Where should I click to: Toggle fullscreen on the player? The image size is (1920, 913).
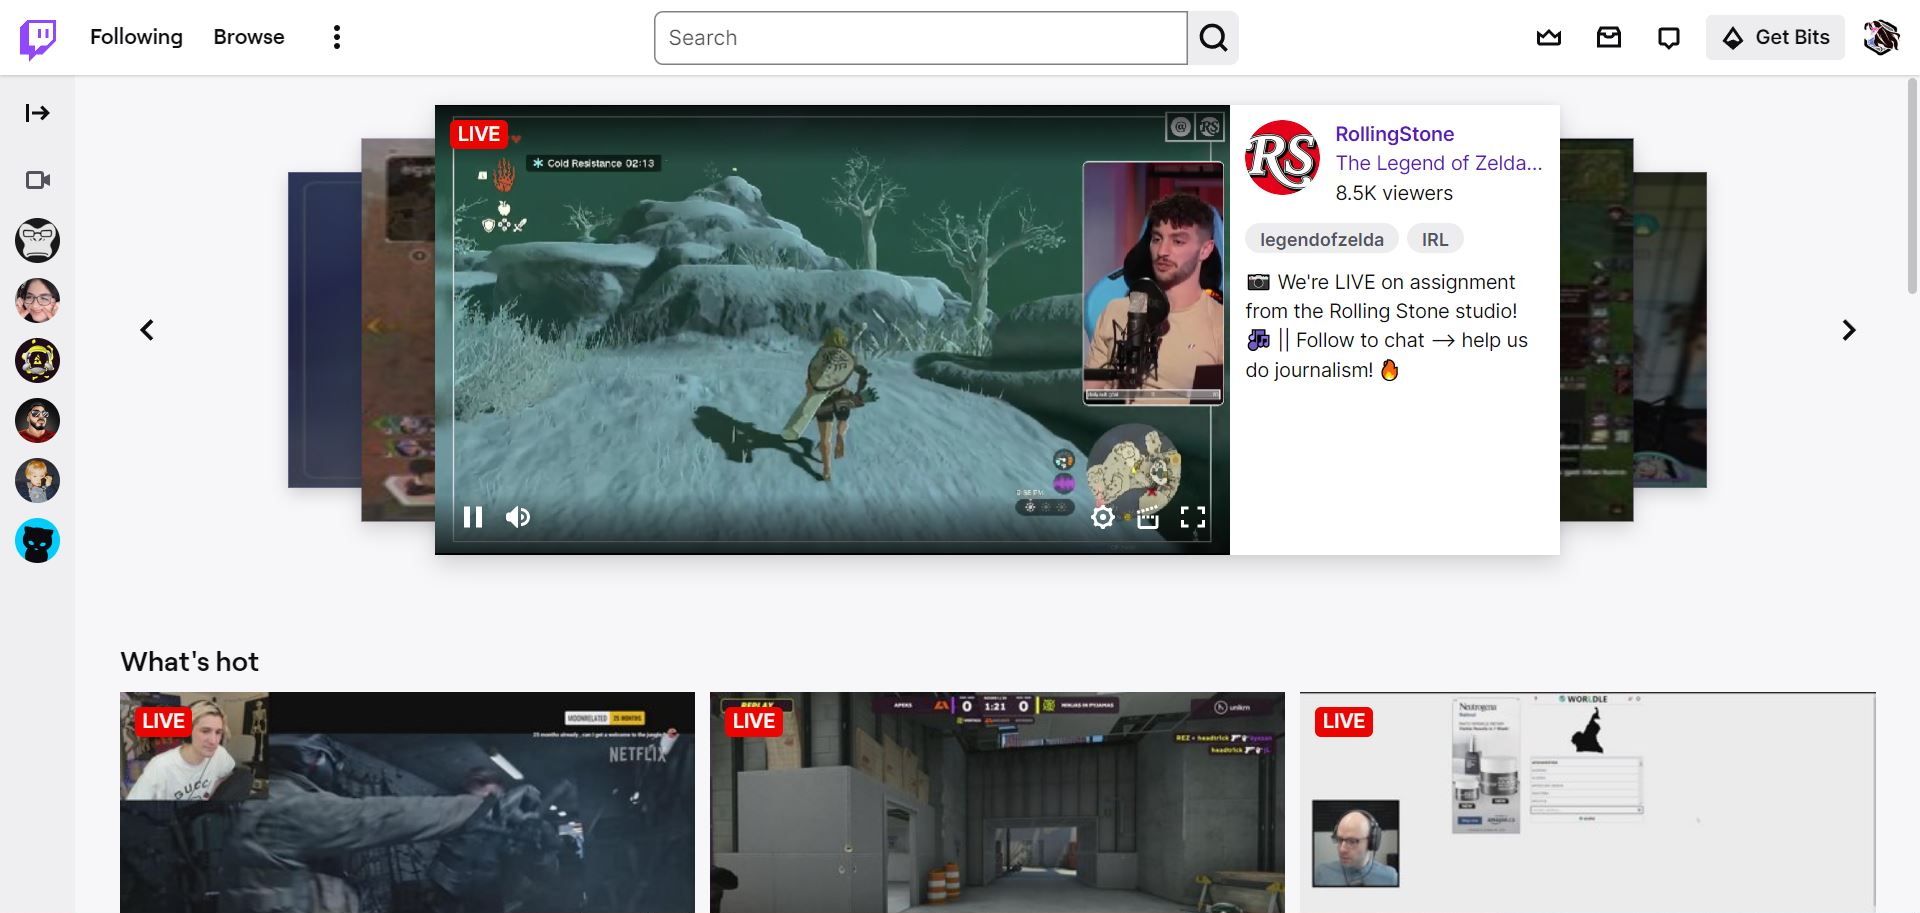pos(1194,517)
